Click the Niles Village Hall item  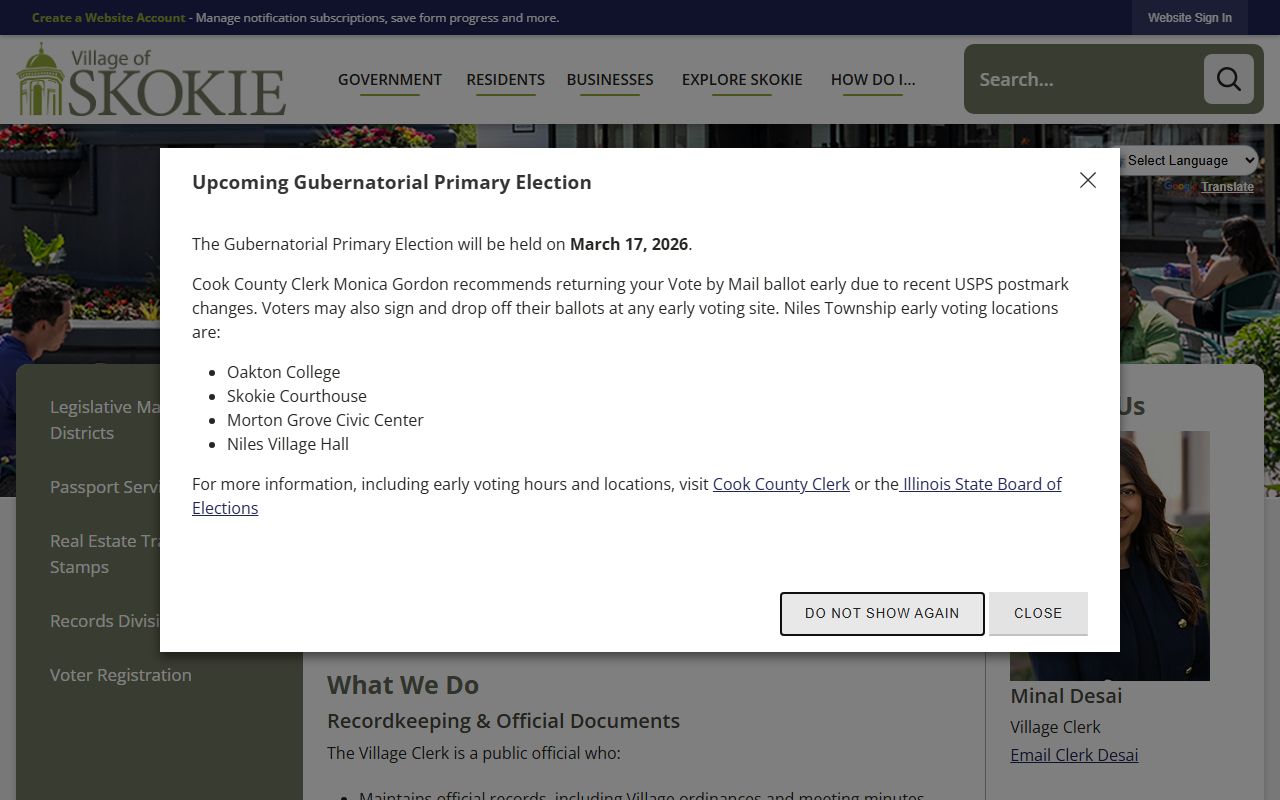288,444
